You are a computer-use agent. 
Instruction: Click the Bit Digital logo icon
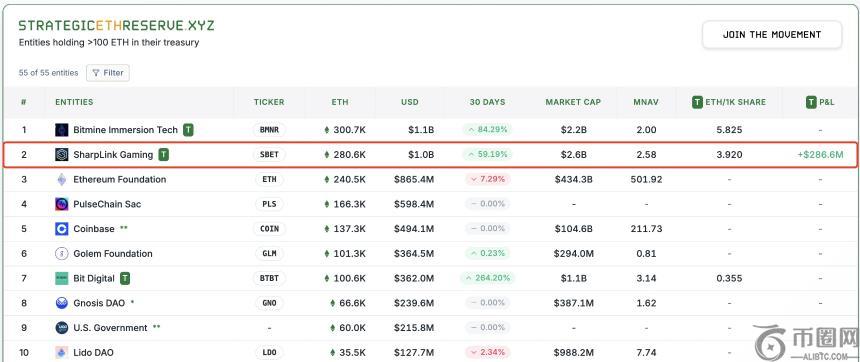[x=61, y=278]
